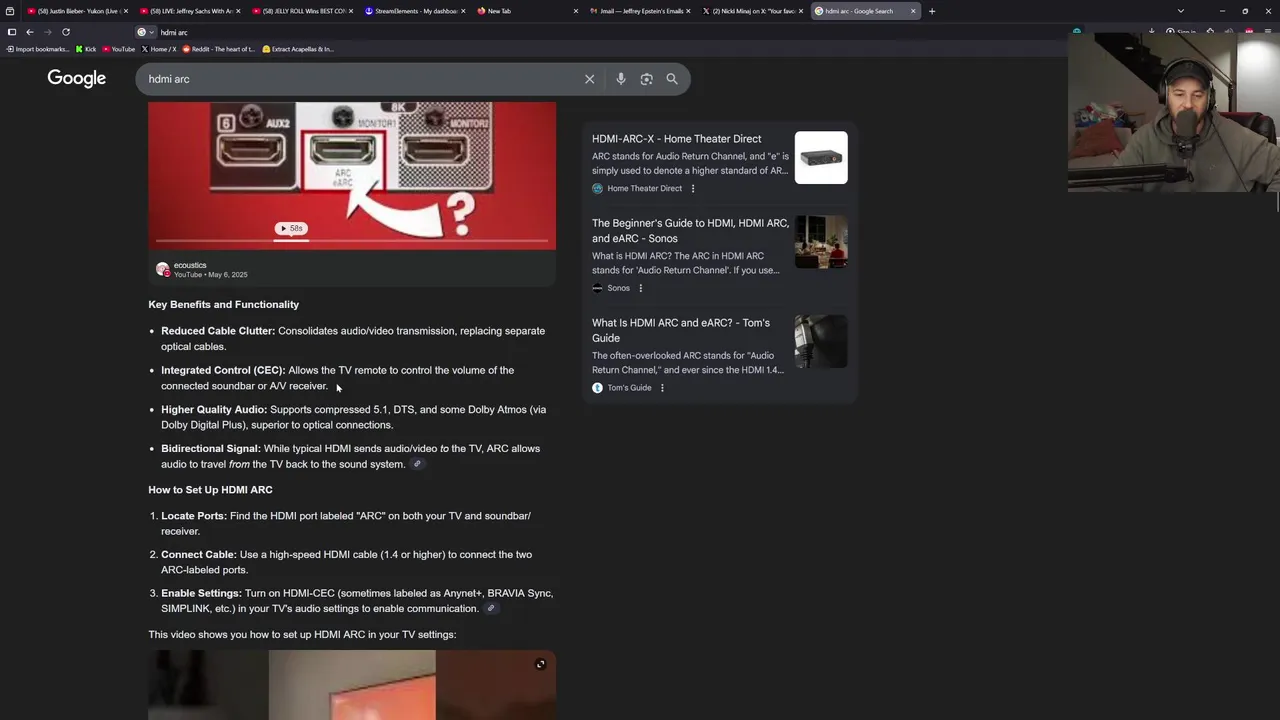The width and height of the screenshot is (1280, 720).
Task: Reload the current page
Action: [x=66, y=32]
